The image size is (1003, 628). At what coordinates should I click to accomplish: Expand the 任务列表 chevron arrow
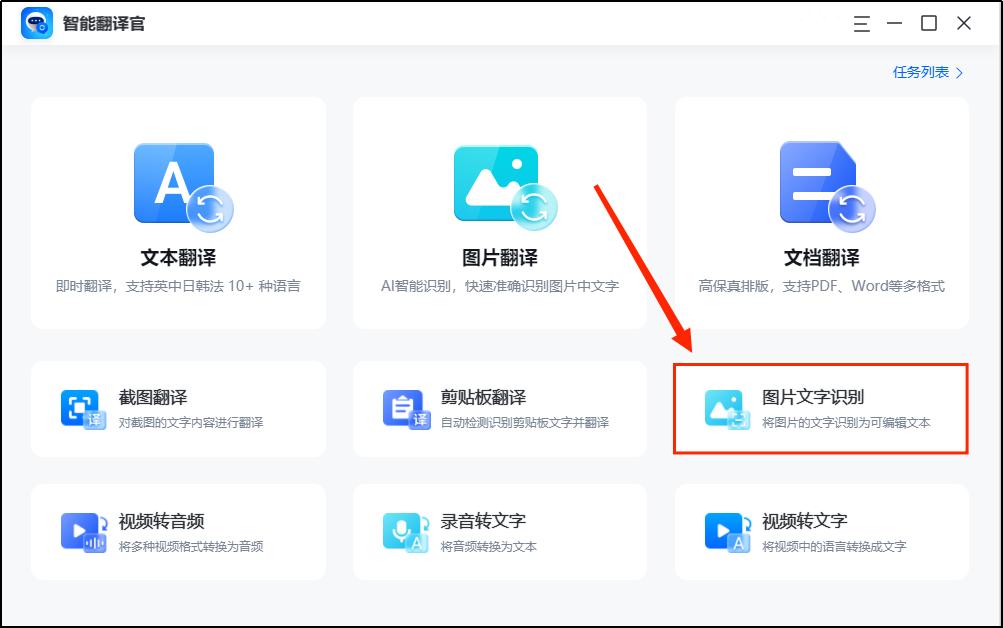pyautogui.click(x=957, y=72)
